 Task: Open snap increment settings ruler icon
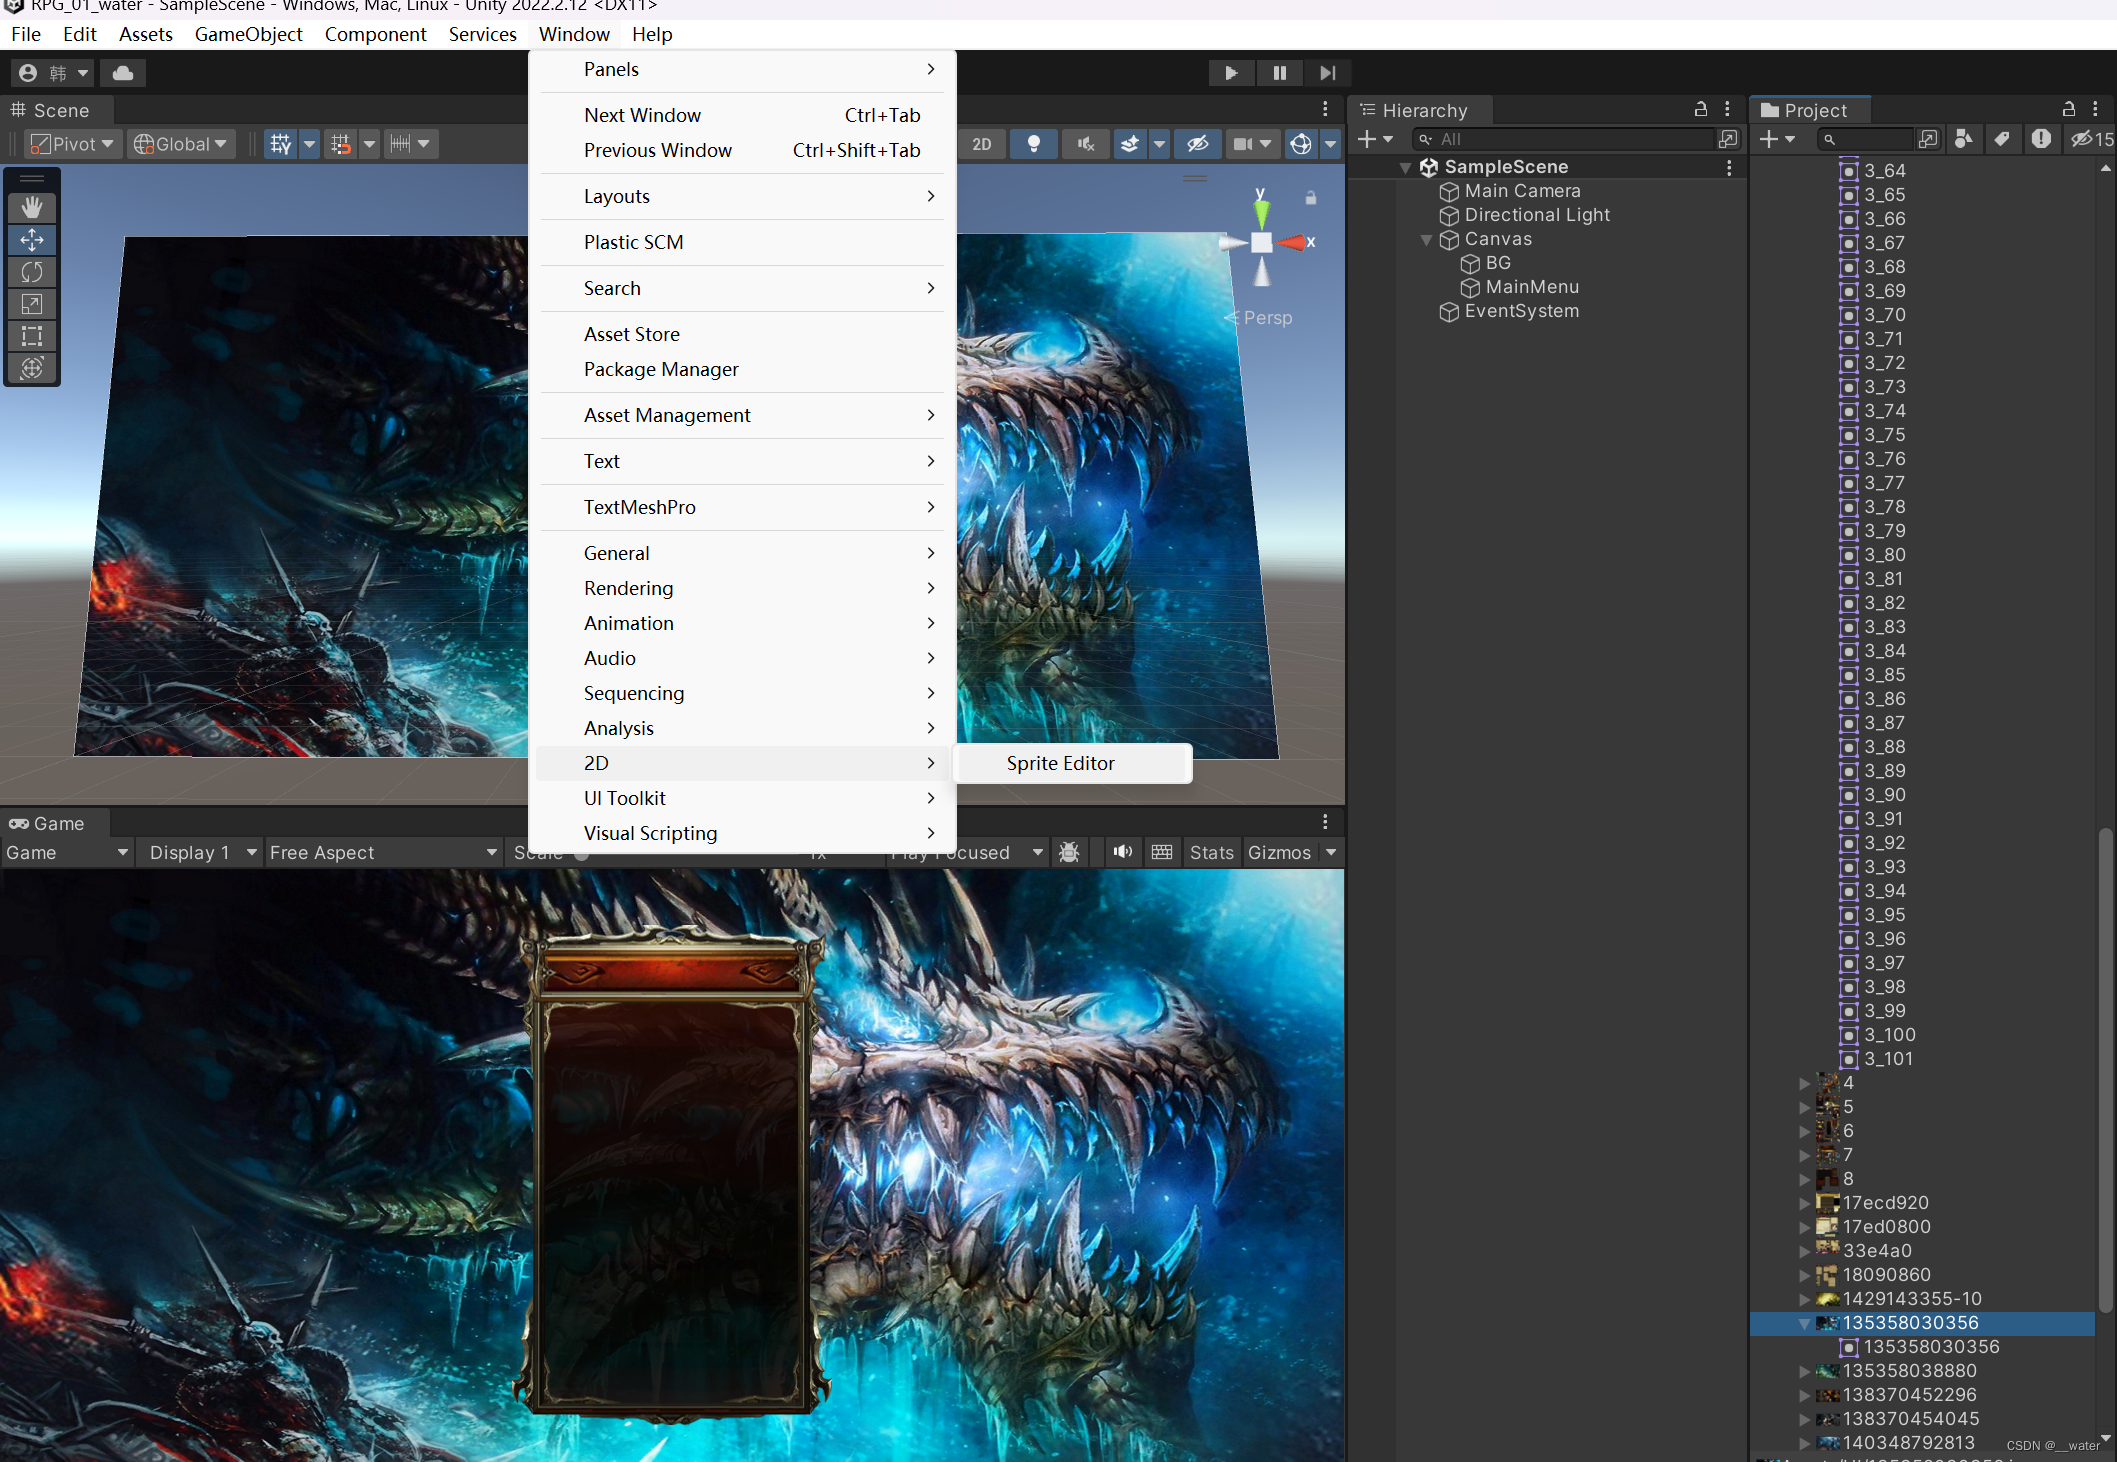coord(400,144)
